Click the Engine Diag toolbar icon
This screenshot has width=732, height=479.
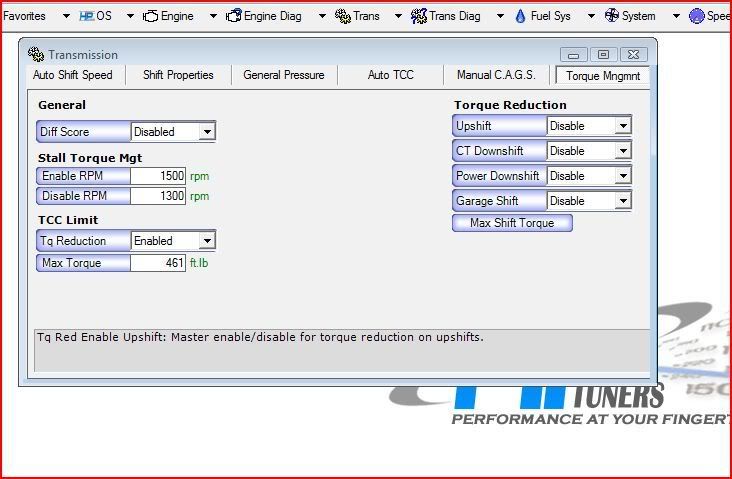pos(233,16)
